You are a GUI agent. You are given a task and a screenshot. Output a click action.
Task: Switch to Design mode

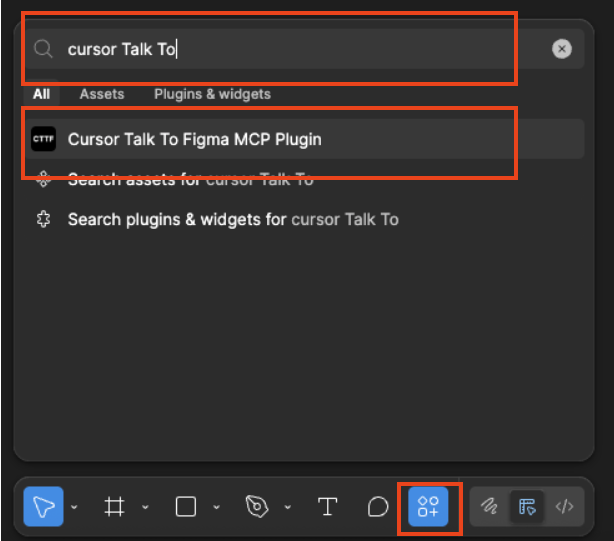click(527, 507)
